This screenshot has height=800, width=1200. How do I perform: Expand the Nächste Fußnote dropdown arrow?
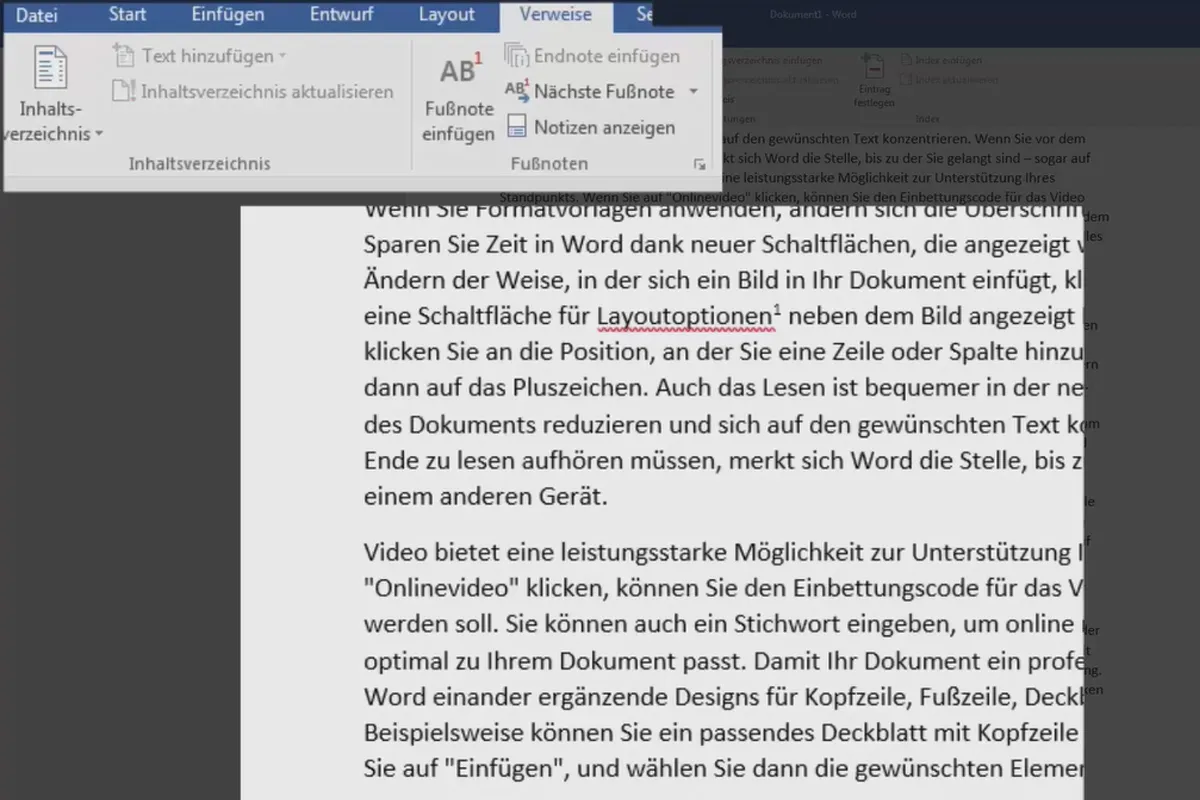[693, 92]
